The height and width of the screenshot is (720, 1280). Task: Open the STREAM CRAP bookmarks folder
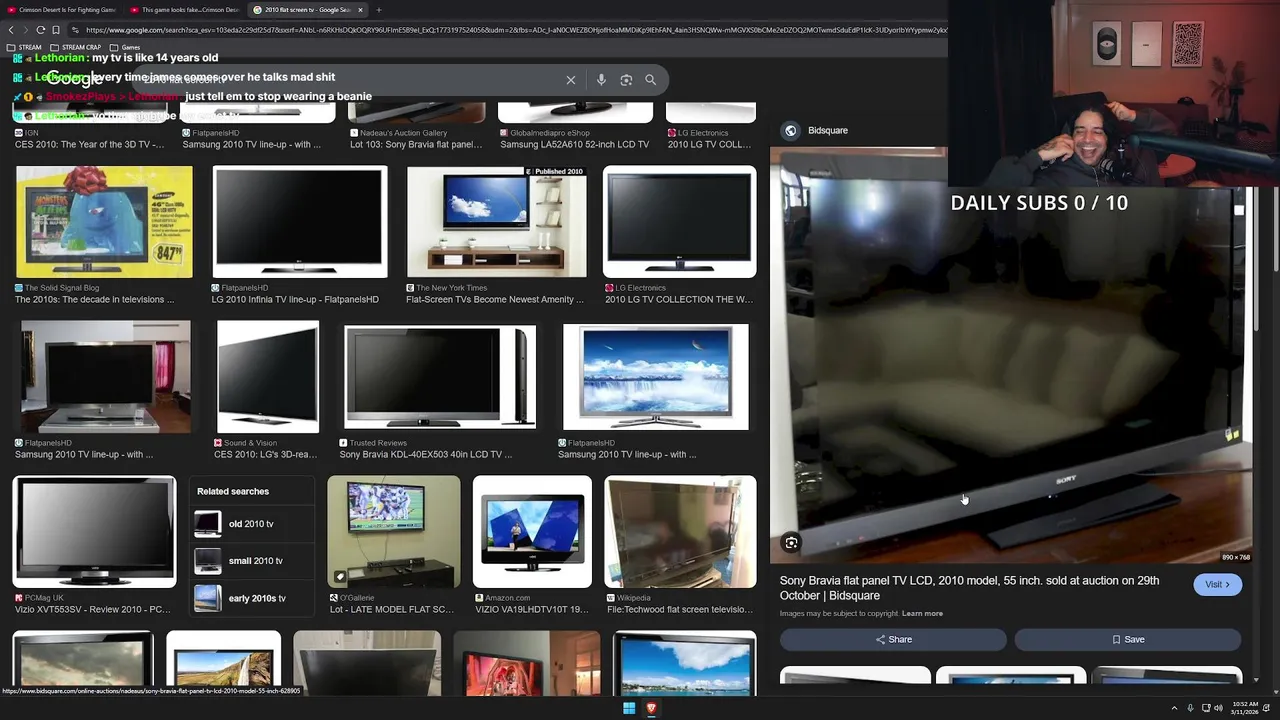tap(76, 47)
